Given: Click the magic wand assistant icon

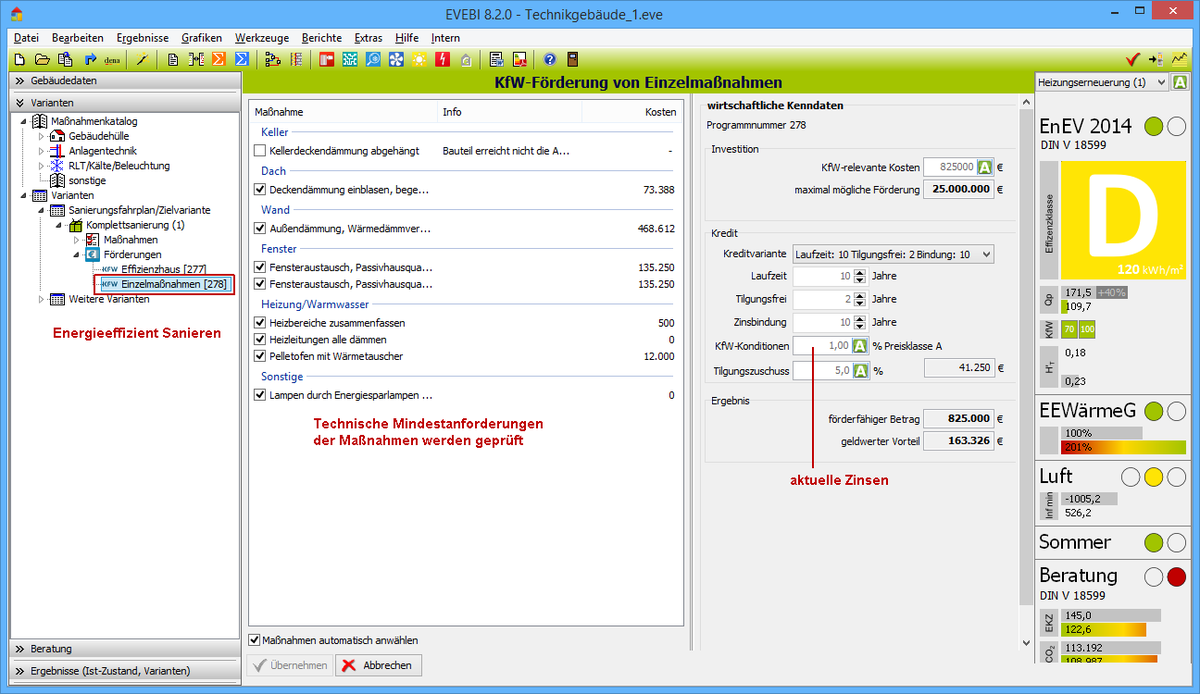Looking at the screenshot, I should click(x=142, y=59).
